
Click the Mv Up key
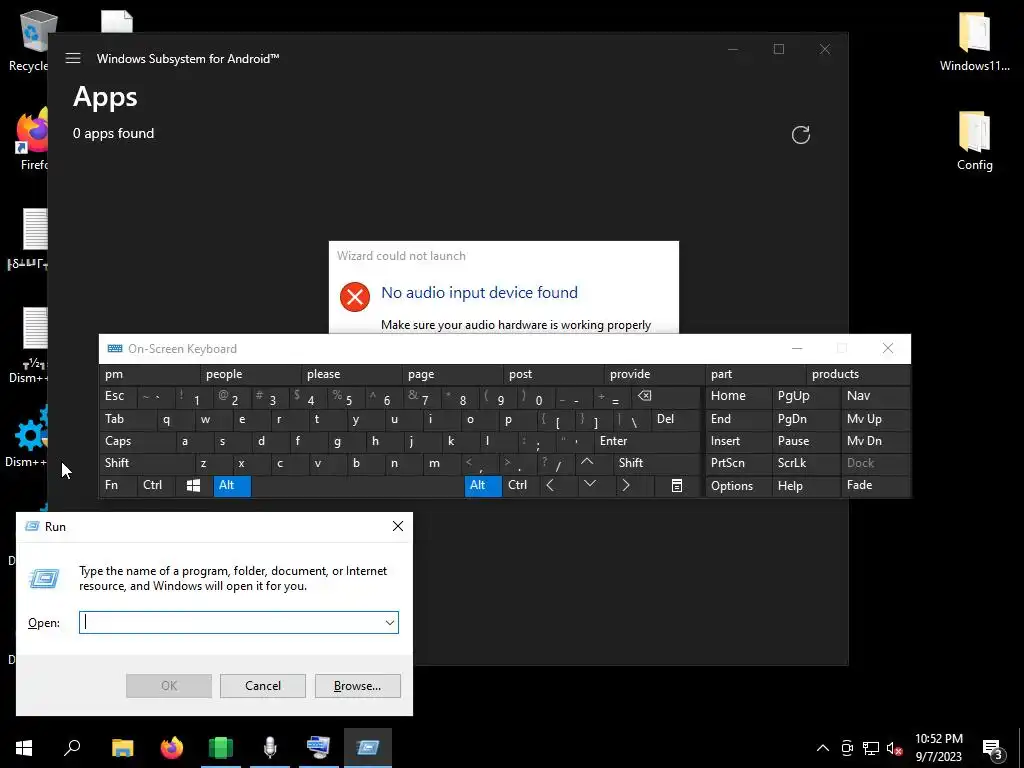tap(875, 419)
